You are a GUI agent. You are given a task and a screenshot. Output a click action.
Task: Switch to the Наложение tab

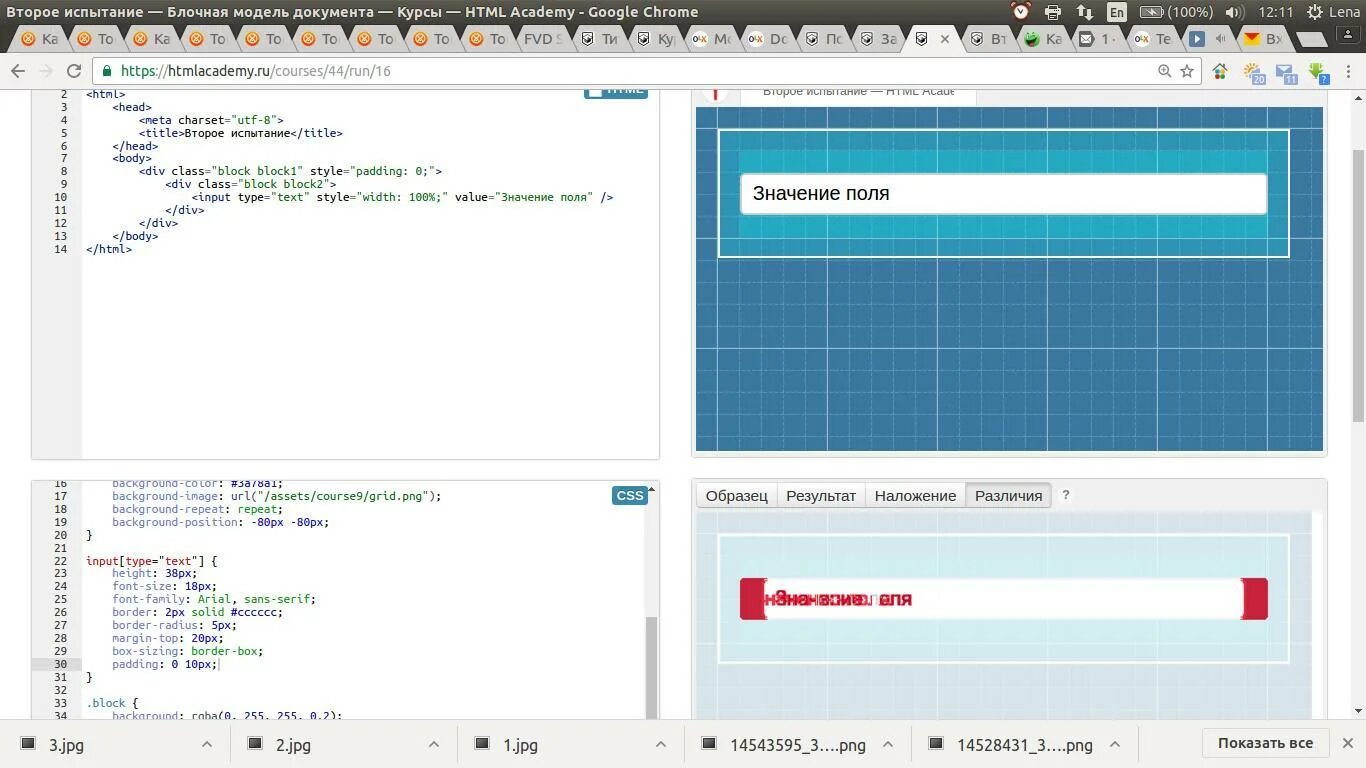click(915, 495)
